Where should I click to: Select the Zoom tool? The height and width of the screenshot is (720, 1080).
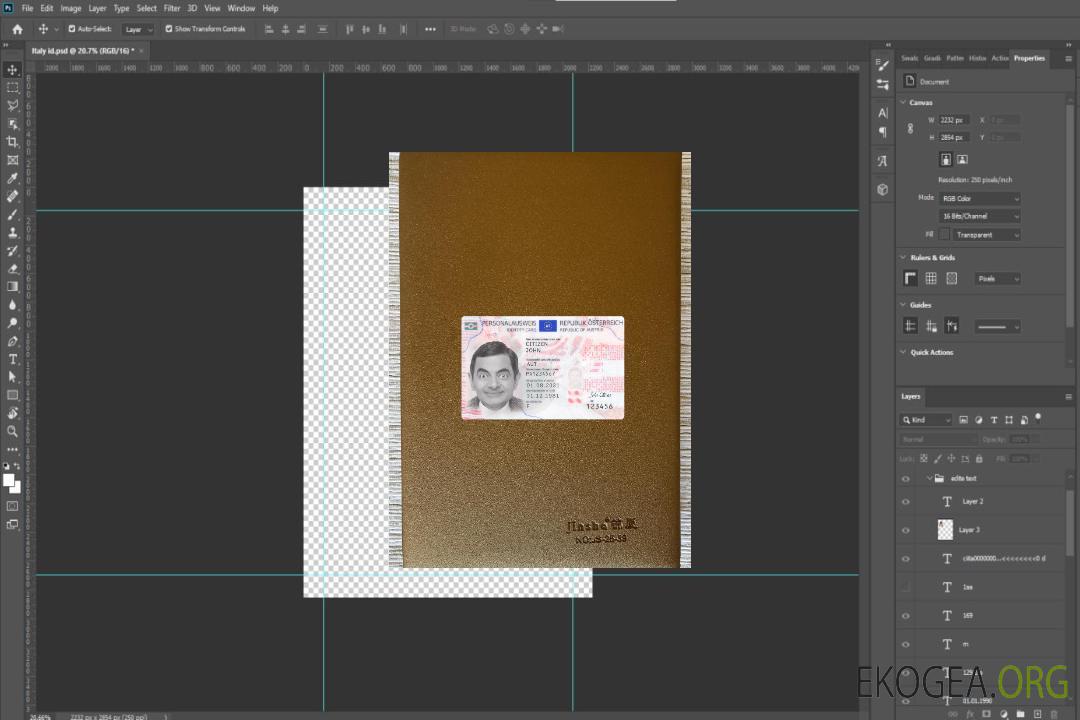point(12,431)
